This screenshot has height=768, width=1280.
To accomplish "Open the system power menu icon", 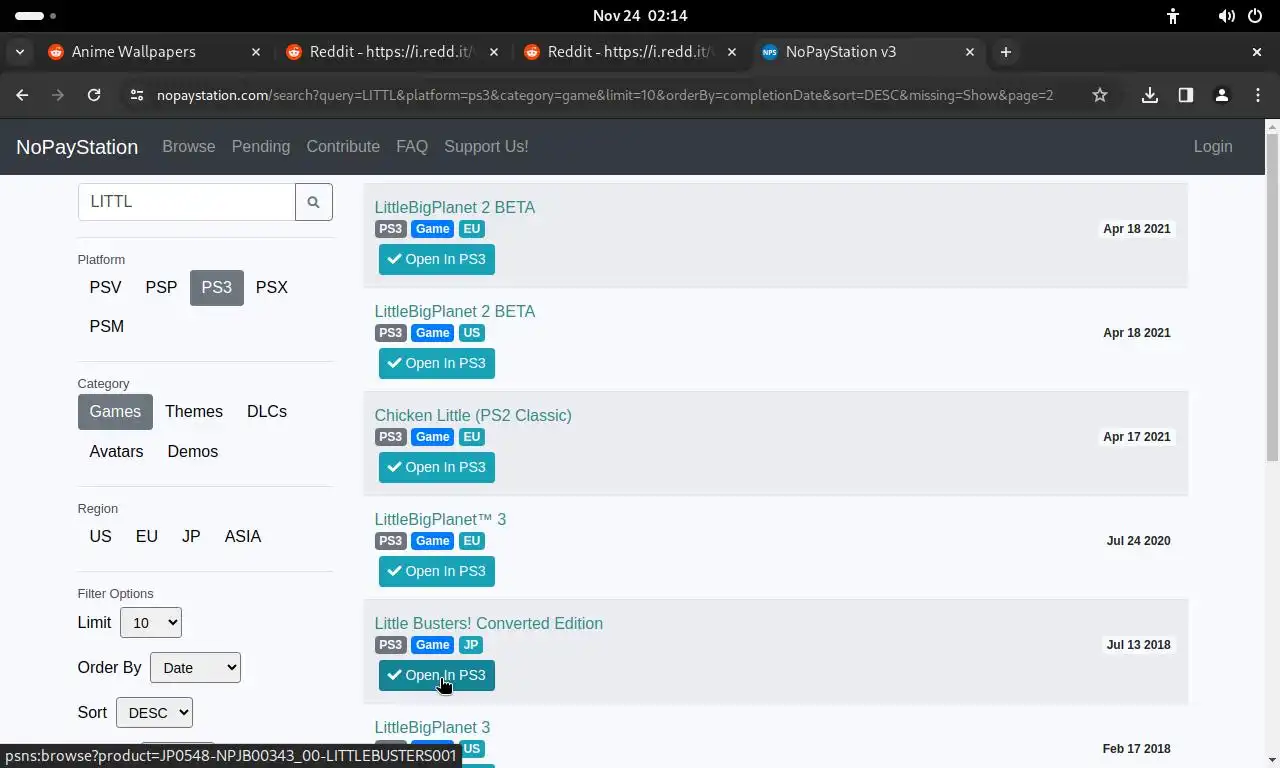I will point(1256,16).
